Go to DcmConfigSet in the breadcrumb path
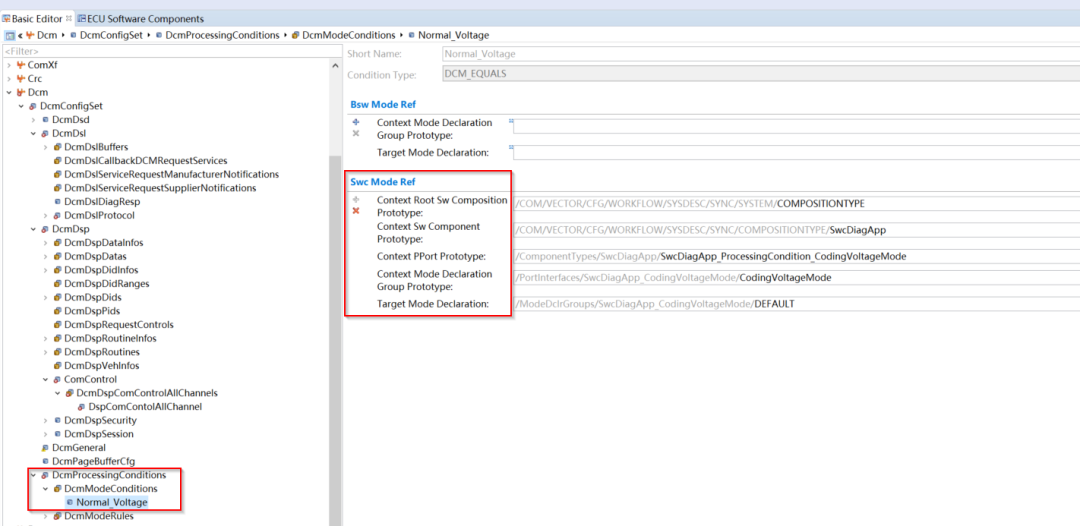 (112, 35)
